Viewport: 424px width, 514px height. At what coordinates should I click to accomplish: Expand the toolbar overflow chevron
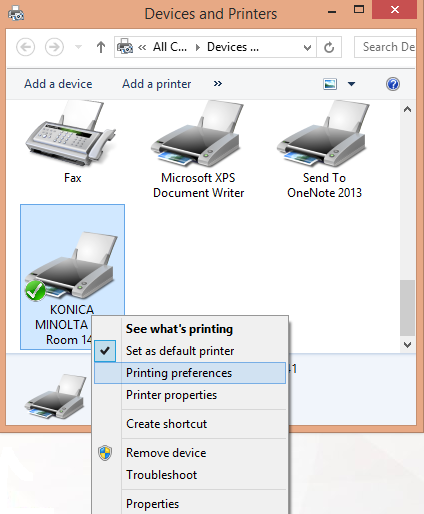pyautogui.click(x=218, y=84)
